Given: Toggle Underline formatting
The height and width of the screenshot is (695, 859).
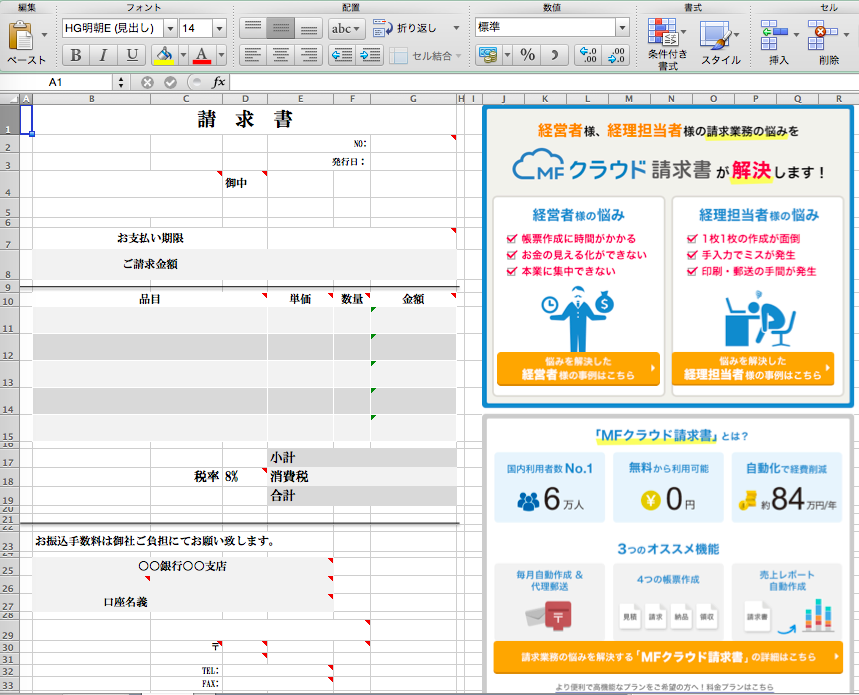Looking at the screenshot, I should pyautogui.click(x=132, y=55).
